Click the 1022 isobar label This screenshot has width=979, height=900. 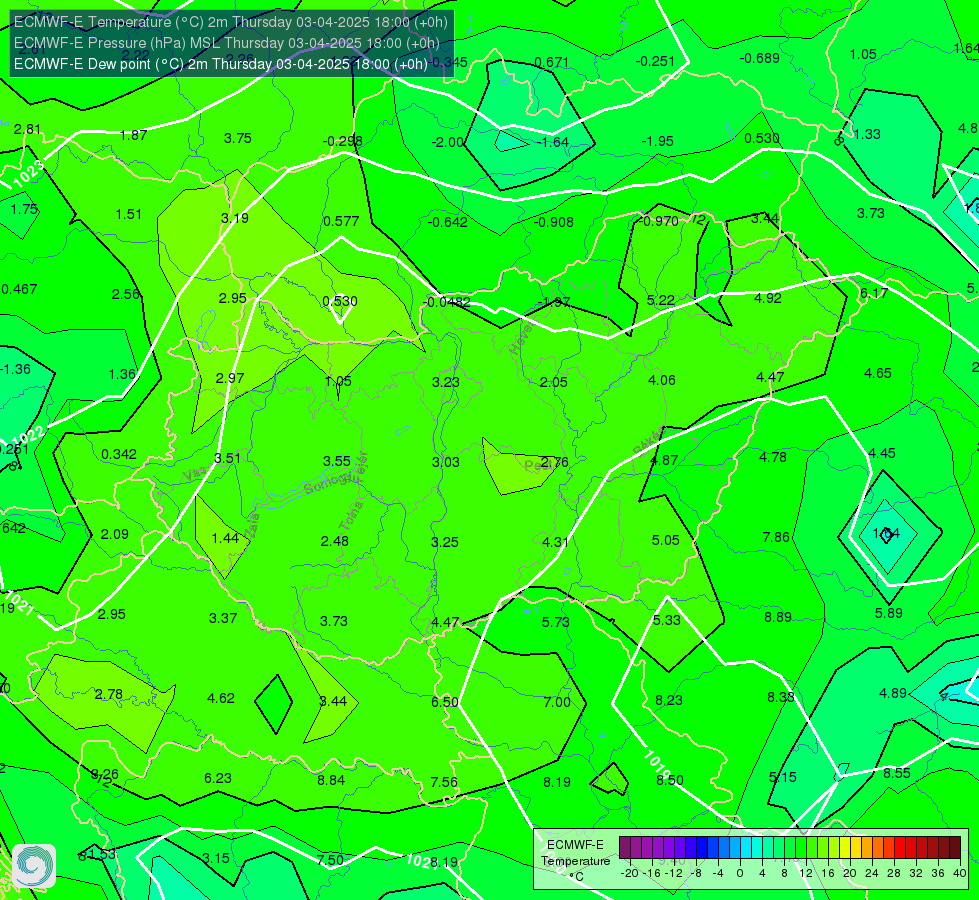click(28, 435)
